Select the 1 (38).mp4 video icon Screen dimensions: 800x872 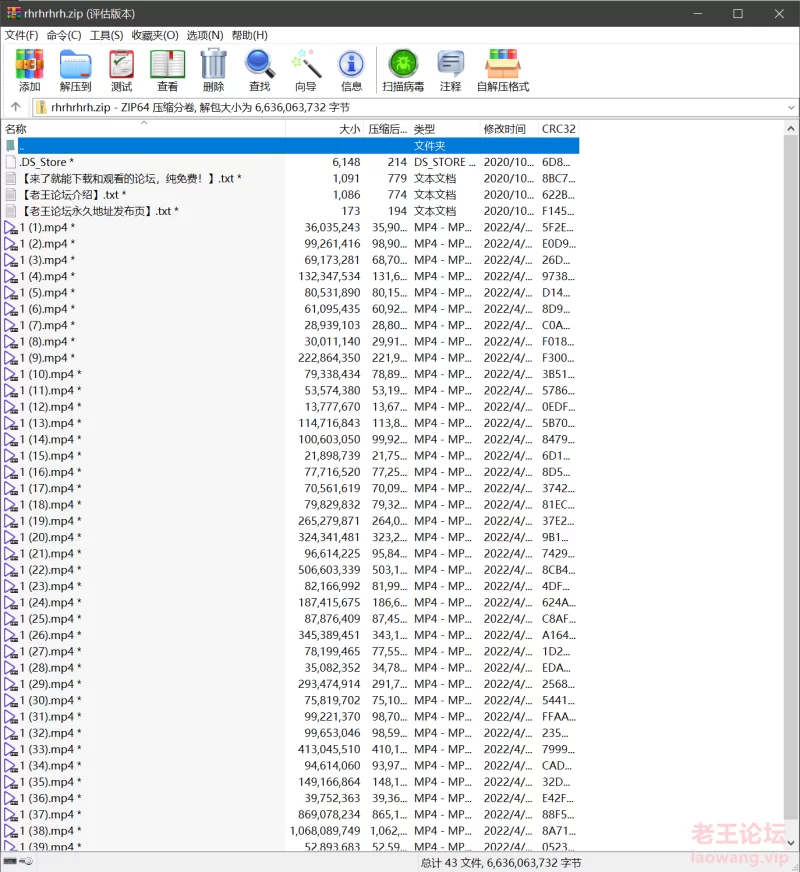11,831
